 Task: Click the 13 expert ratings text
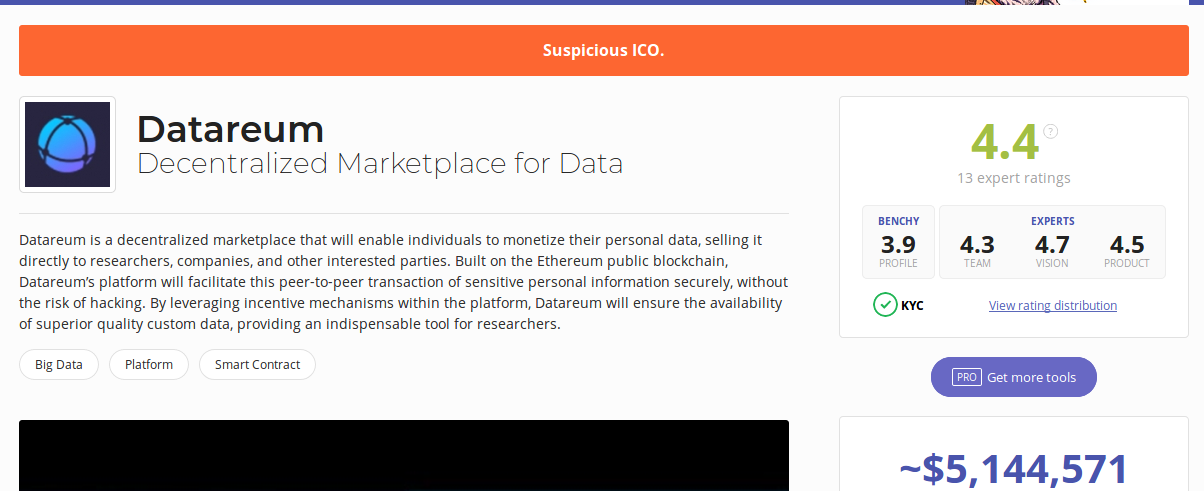1014,178
